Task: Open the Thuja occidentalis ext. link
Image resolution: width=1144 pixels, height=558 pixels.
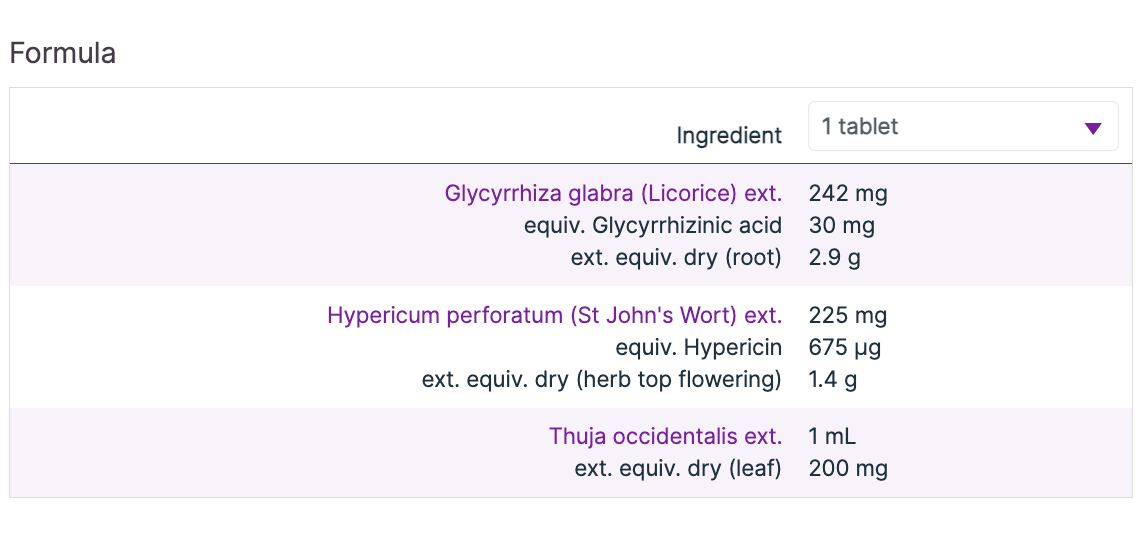Action: point(665,436)
